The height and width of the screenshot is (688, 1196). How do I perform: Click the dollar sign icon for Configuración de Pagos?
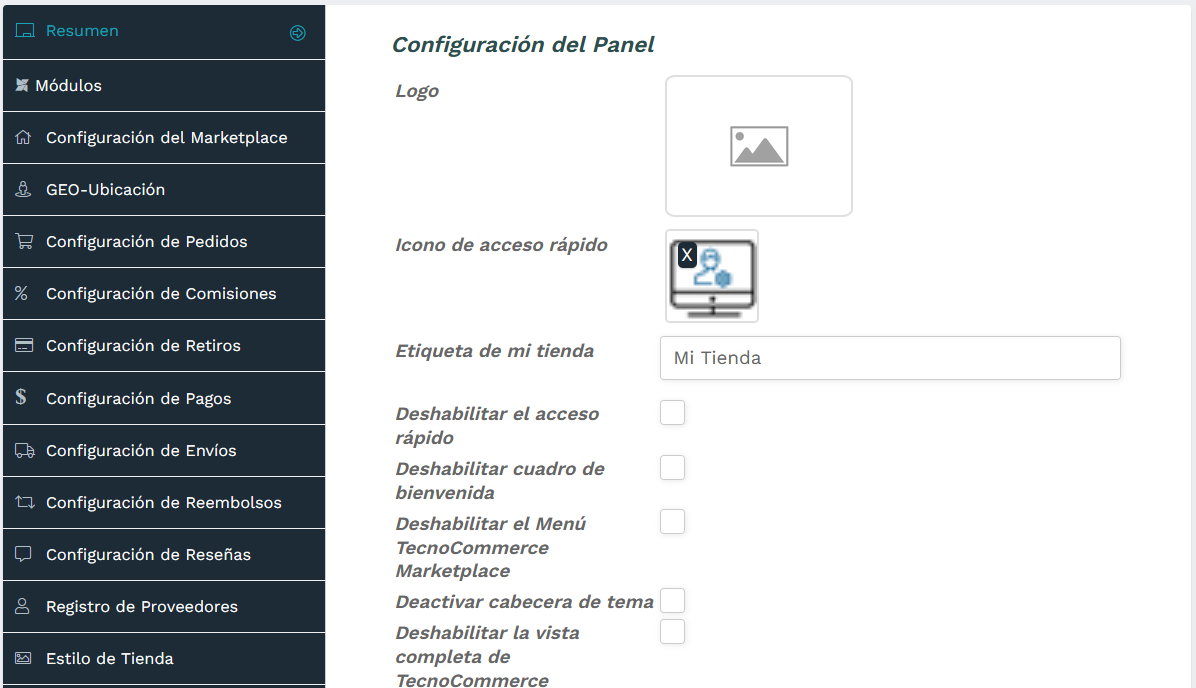(21, 397)
